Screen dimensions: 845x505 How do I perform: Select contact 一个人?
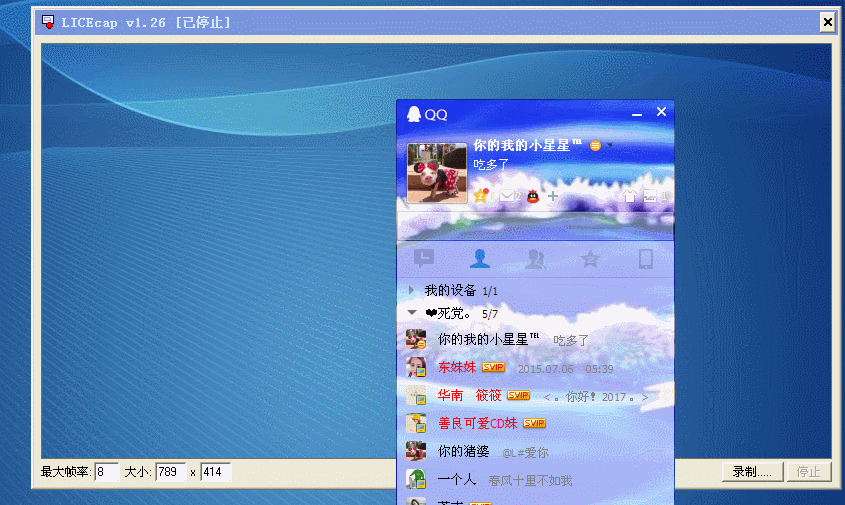535,480
